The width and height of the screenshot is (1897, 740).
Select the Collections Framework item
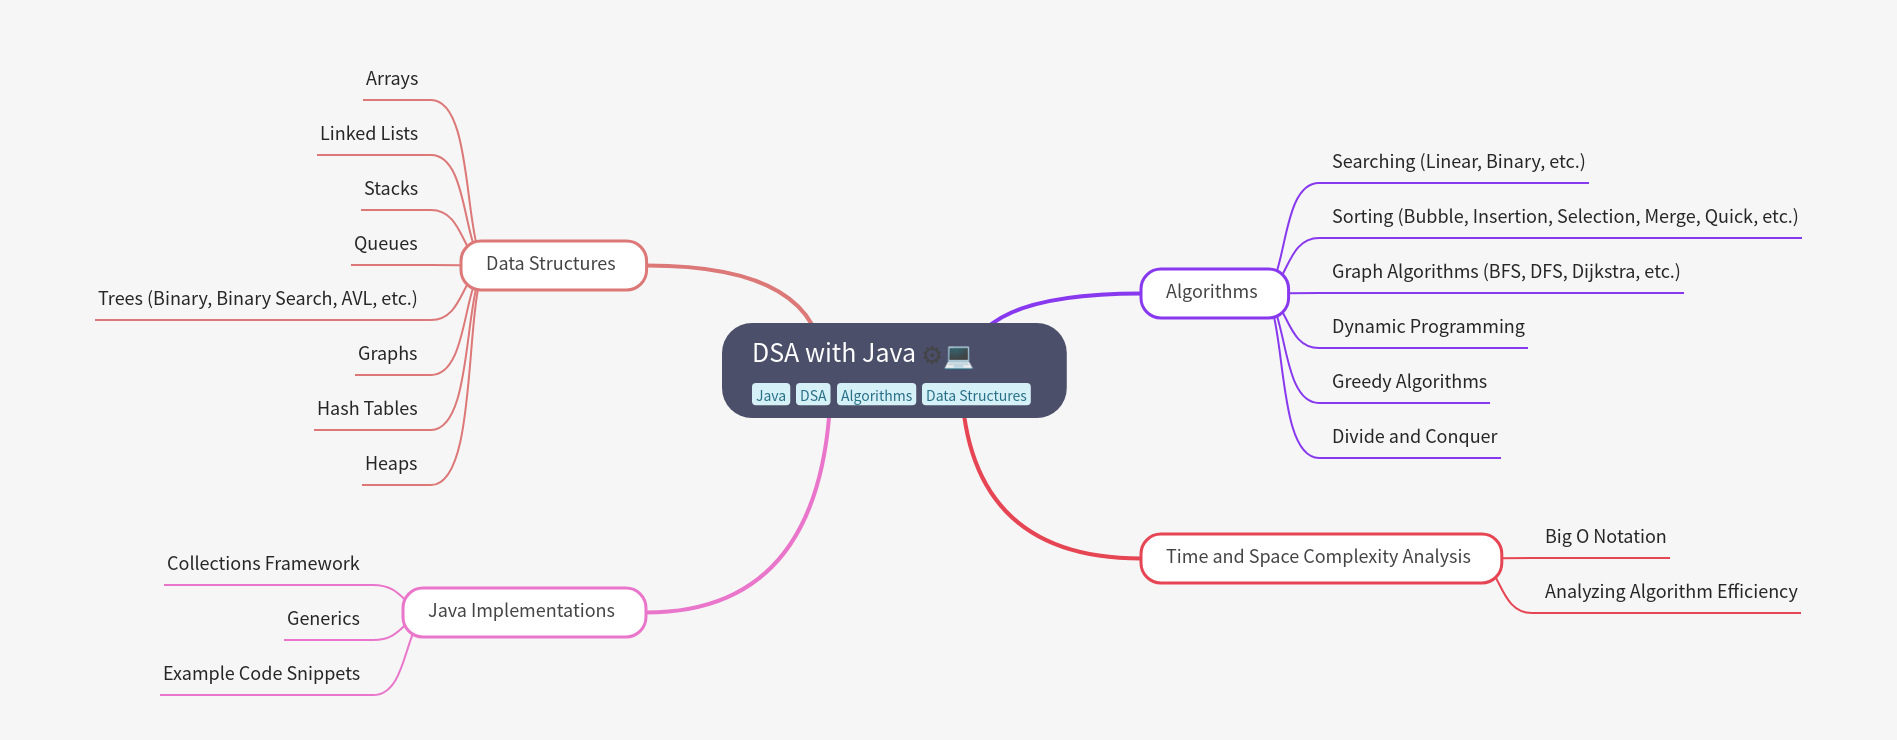coord(263,564)
